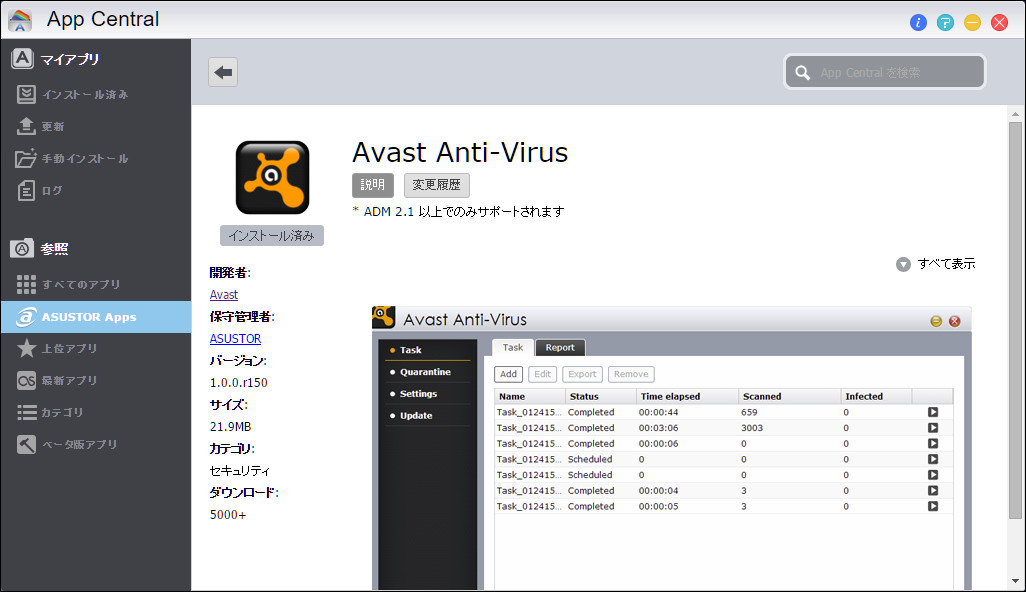Click the App Central search field
This screenshot has width=1026, height=592.
click(884, 71)
